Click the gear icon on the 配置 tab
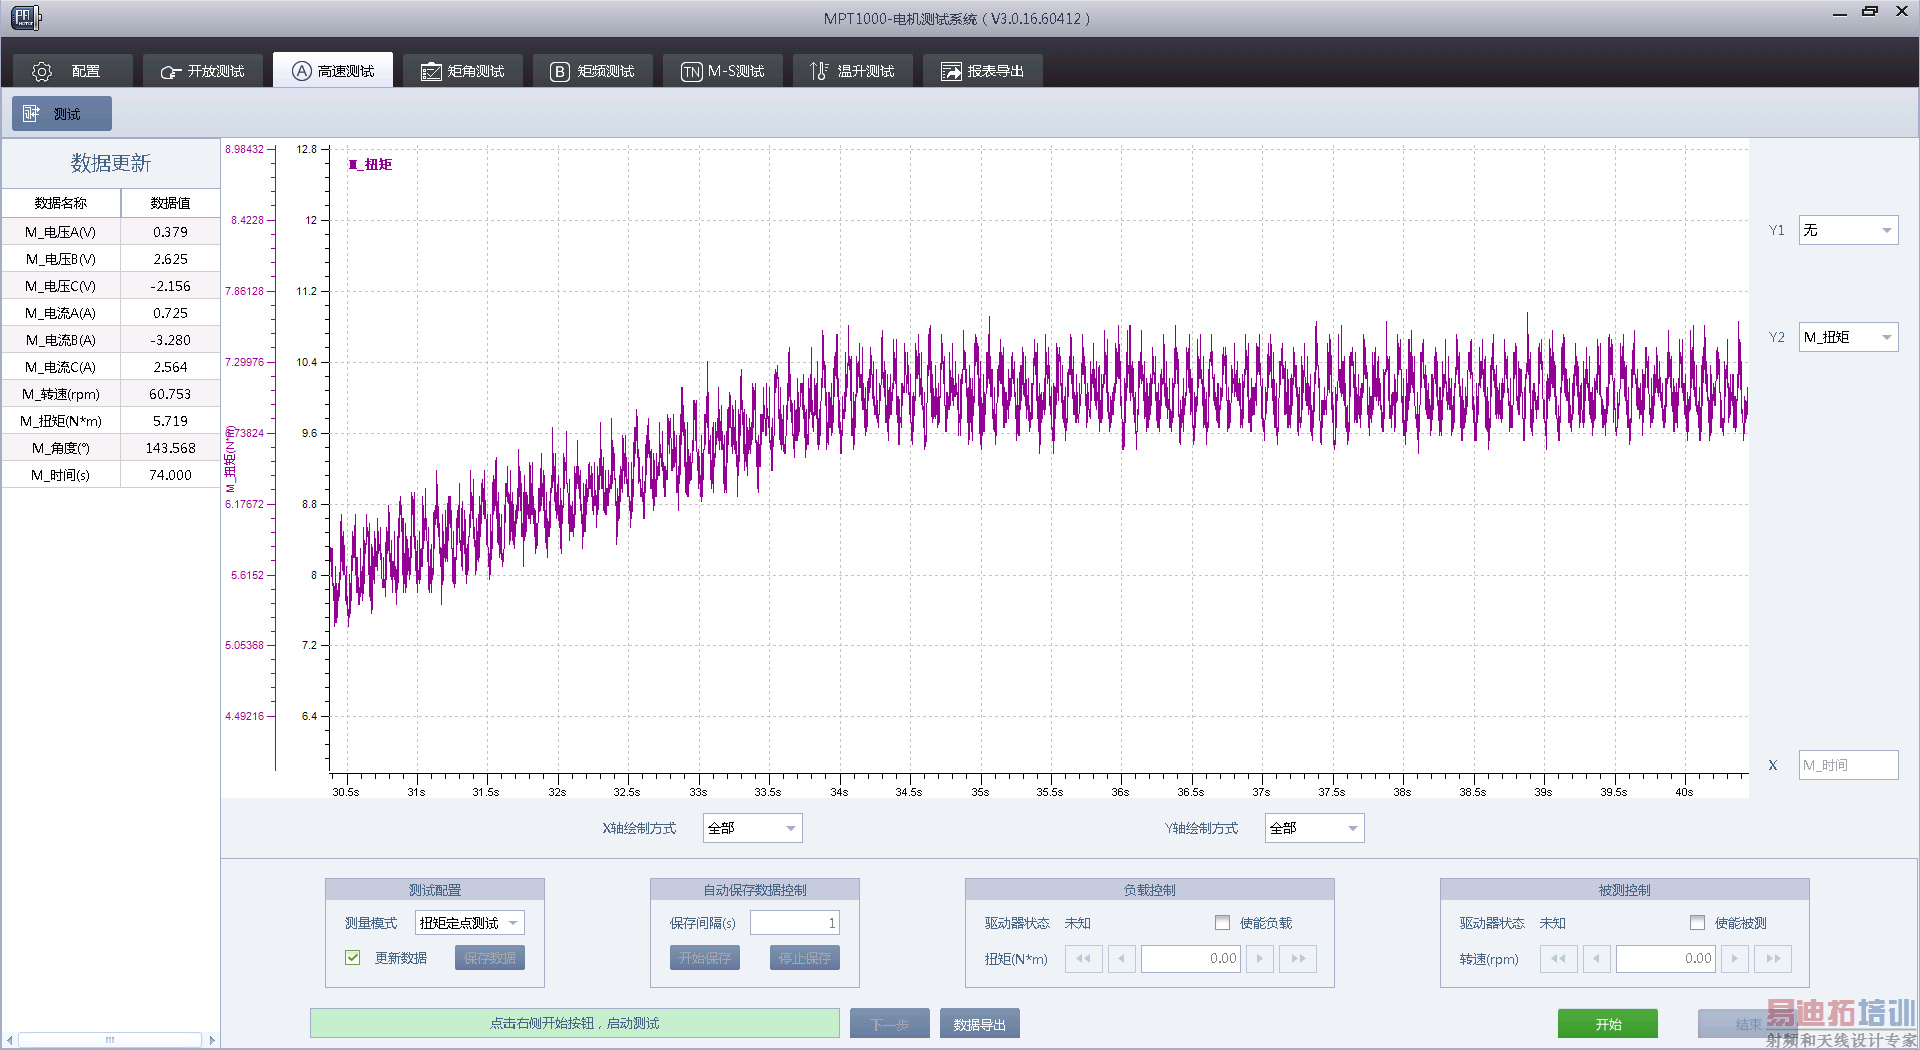The image size is (1920, 1050). point(42,72)
